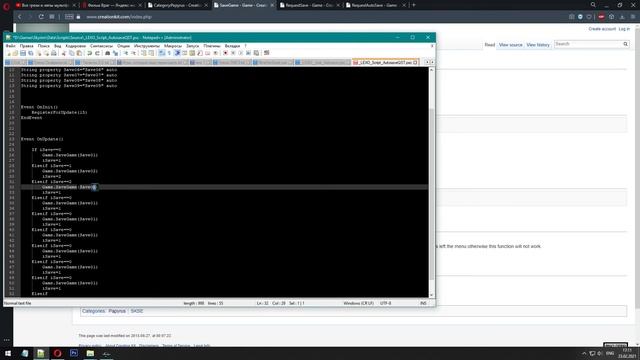Image resolution: width=640 pixels, height=360 pixels.
Task: Toggle show all characters
Action: 169,53
